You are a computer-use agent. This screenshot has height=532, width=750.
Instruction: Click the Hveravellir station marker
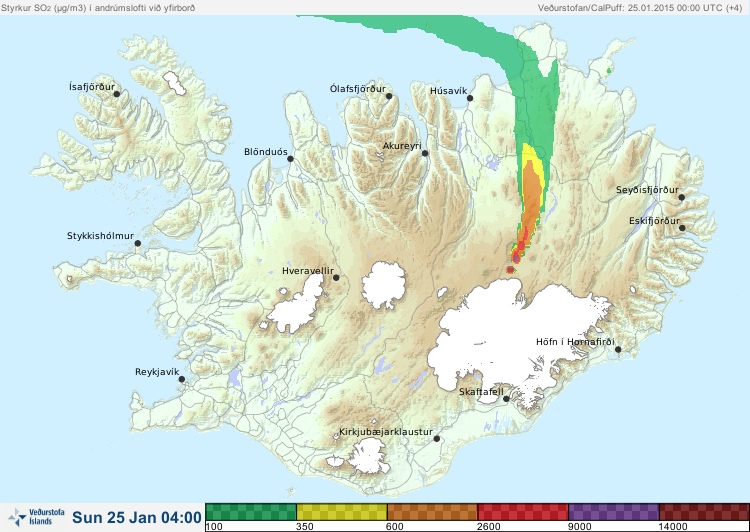click(336, 277)
